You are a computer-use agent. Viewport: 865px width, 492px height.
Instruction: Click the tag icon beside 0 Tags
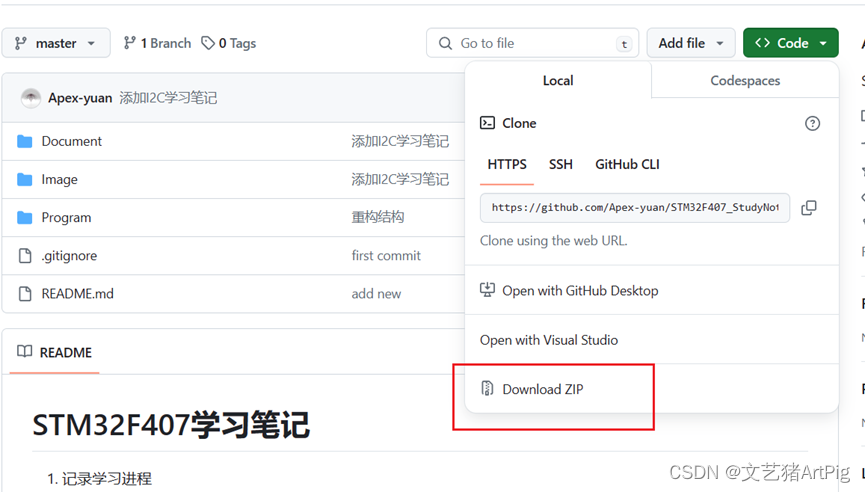coord(207,42)
